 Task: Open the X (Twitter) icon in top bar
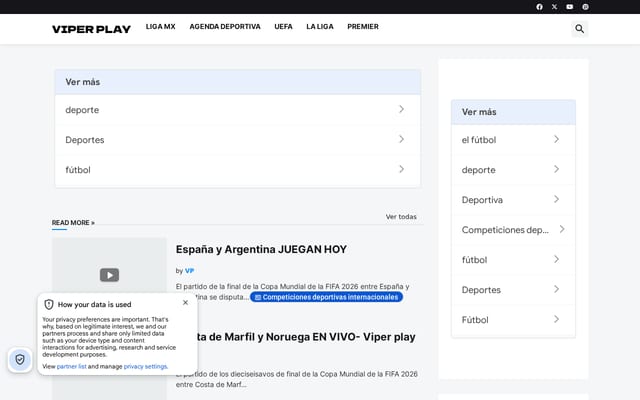[554, 7]
